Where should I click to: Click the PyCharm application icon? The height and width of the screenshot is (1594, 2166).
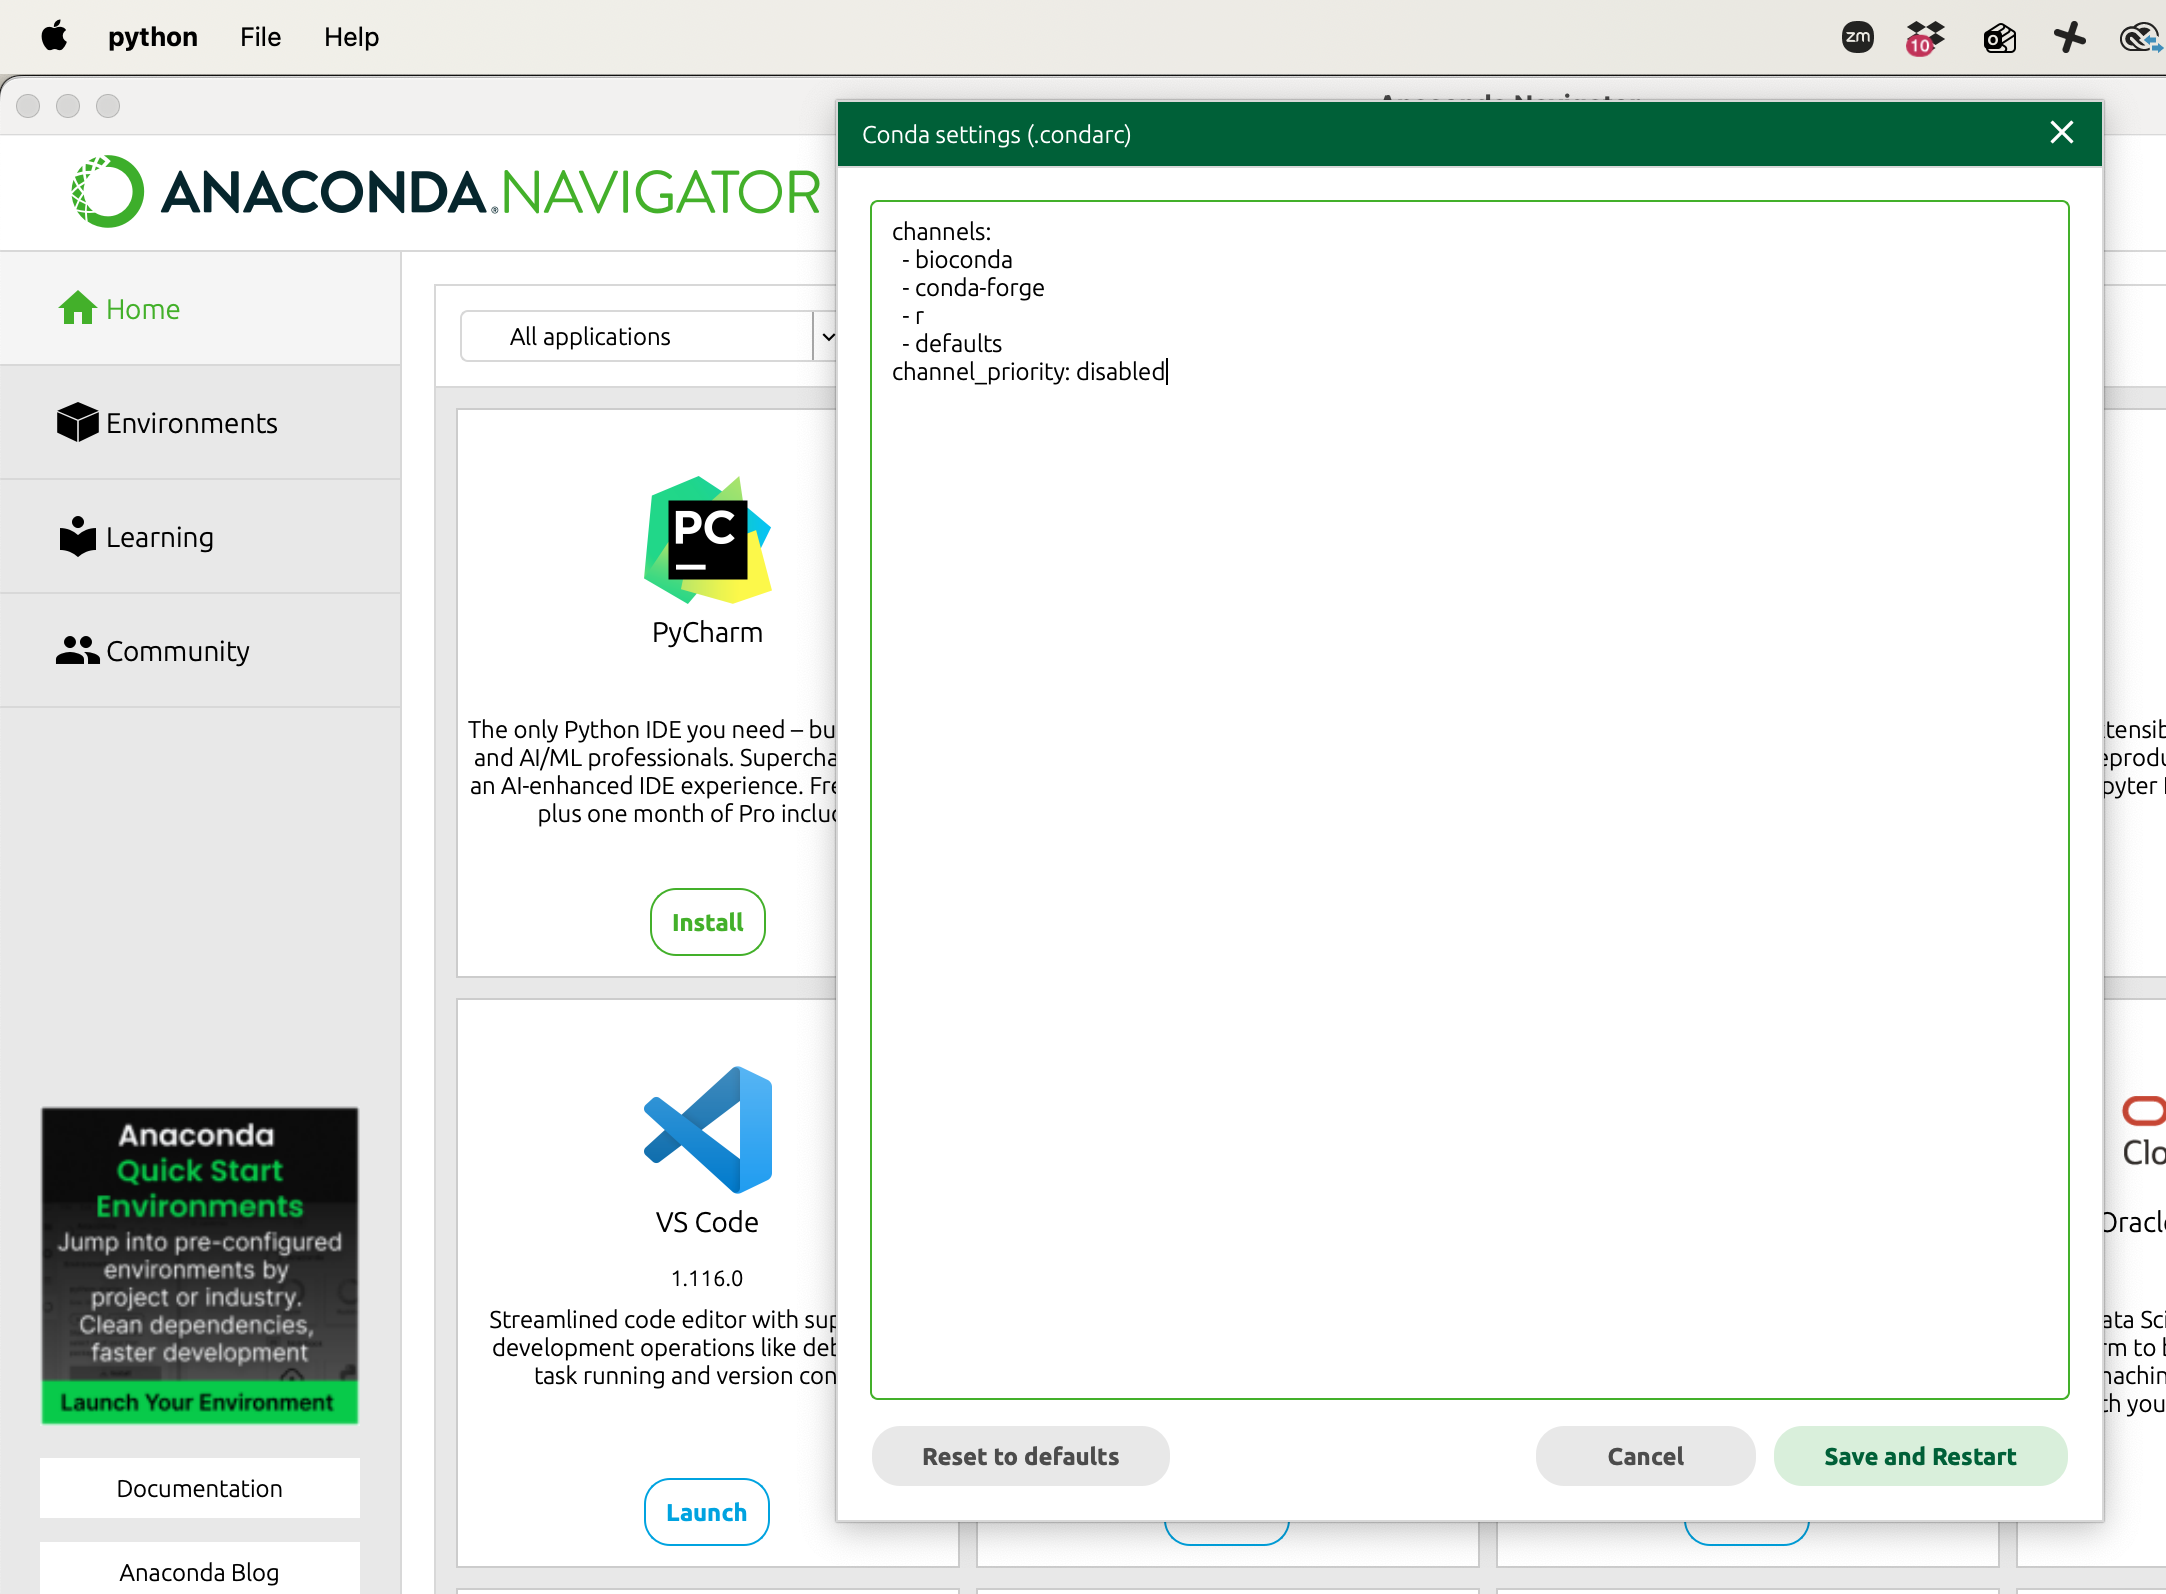pyautogui.click(x=707, y=540)
